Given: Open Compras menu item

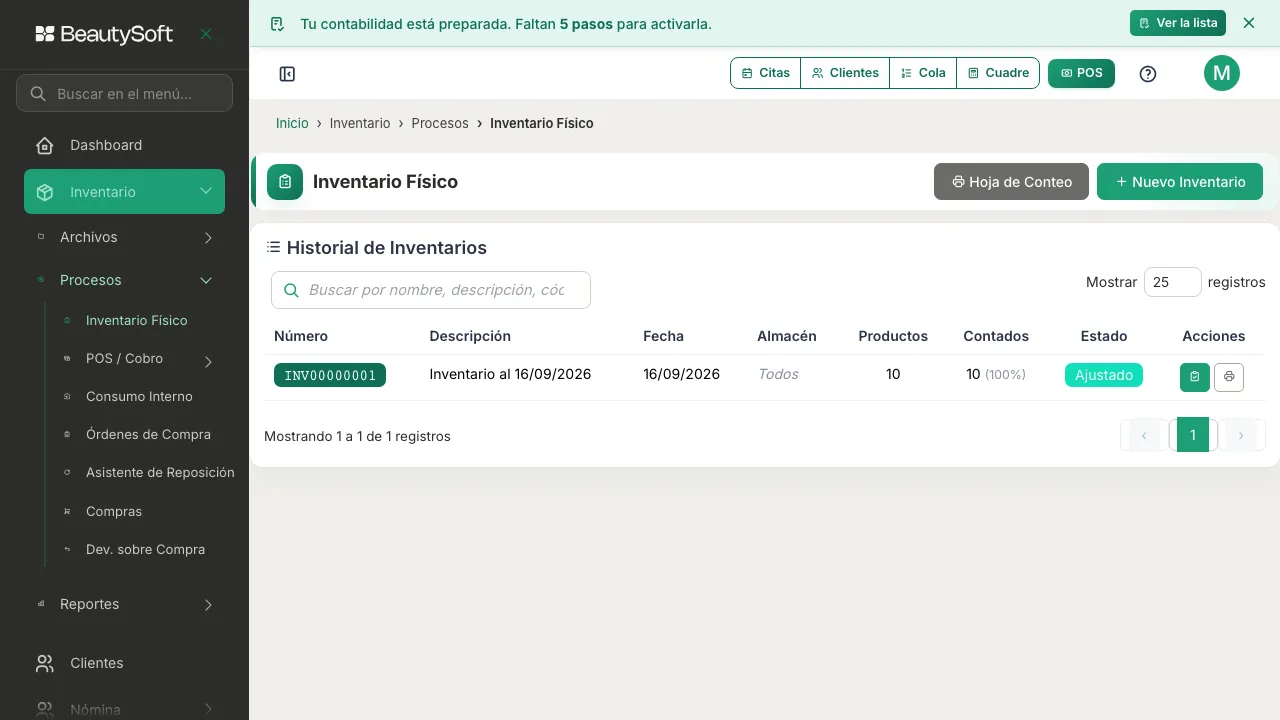Looking at the screenshot, I should tap(114, 512).
